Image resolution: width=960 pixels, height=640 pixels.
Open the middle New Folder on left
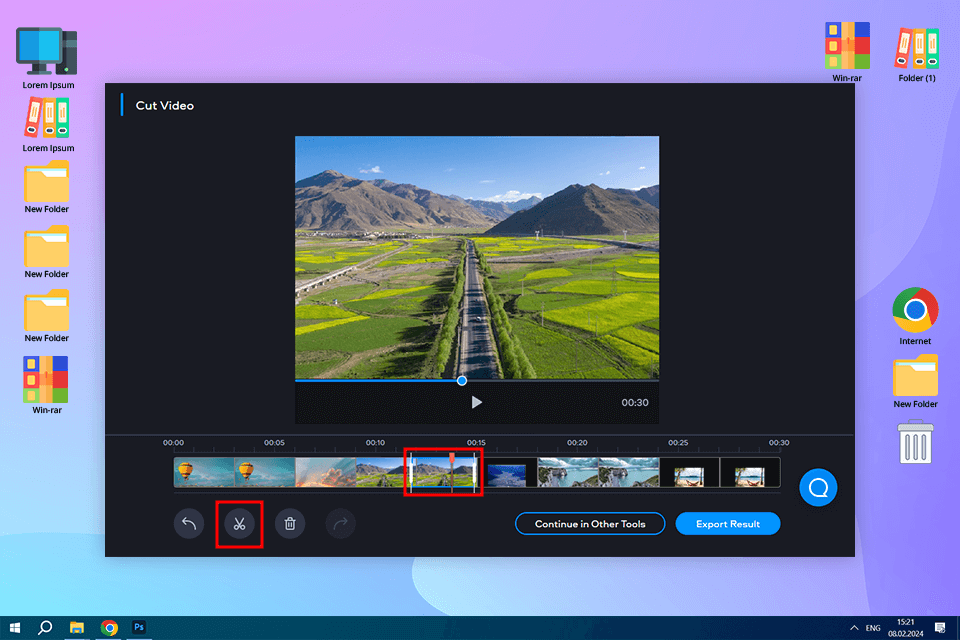coord(47,252)
